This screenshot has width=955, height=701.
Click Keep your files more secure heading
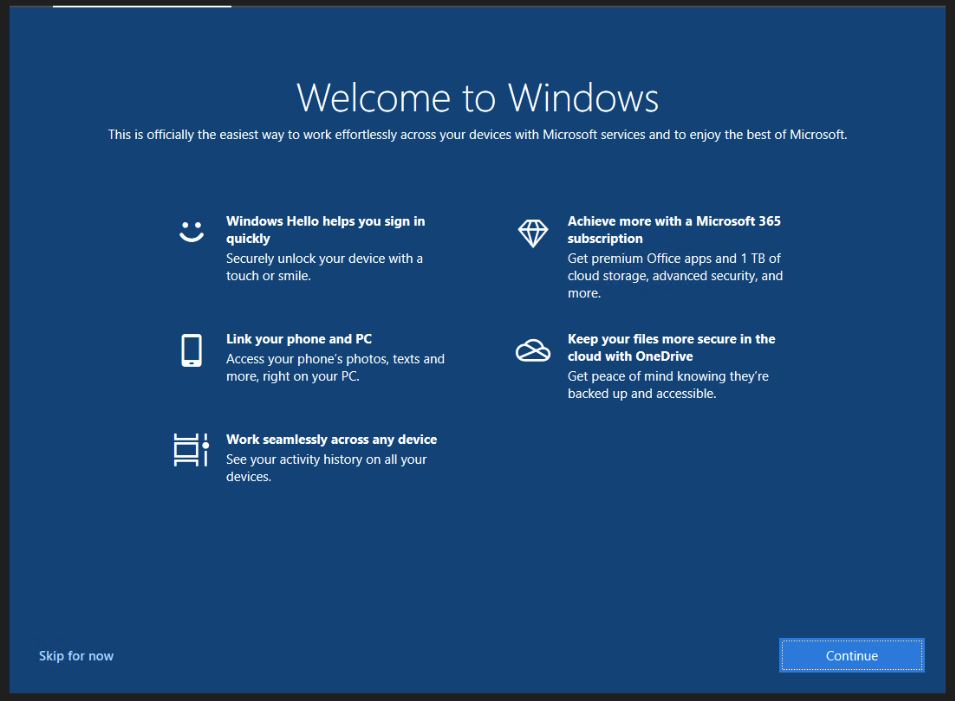click(671, 347)
